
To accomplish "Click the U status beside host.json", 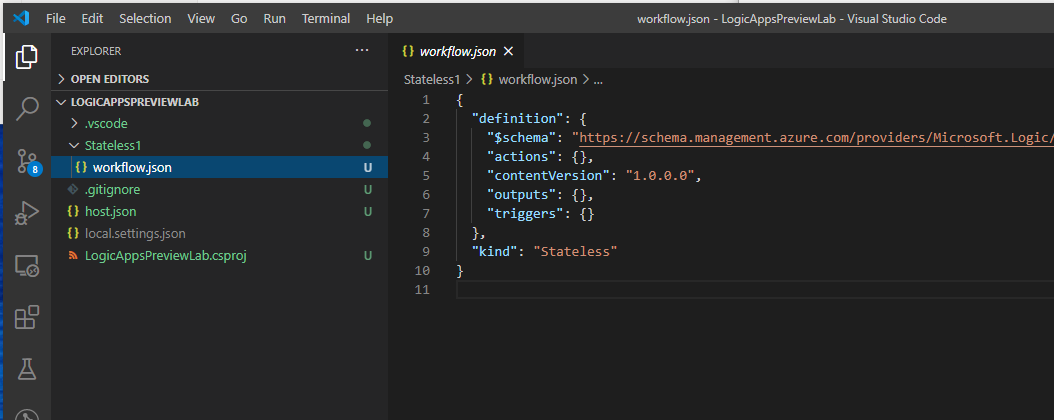I will [x=367, y=212].
